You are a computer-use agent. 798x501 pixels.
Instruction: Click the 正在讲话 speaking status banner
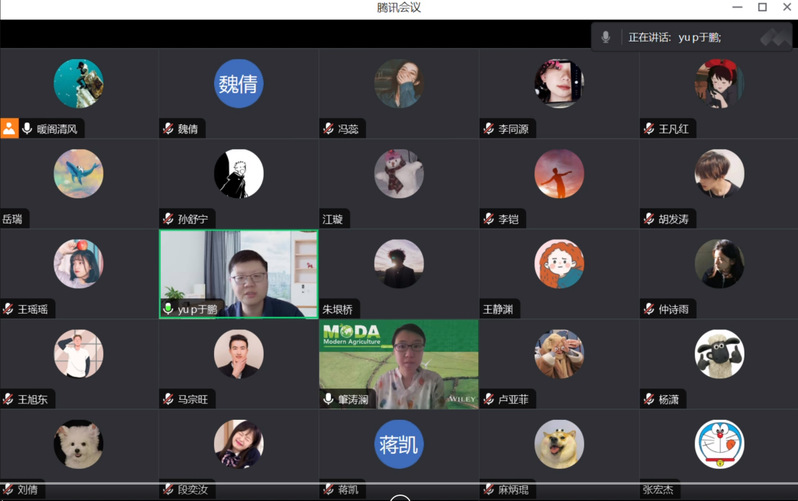(690, 37)
